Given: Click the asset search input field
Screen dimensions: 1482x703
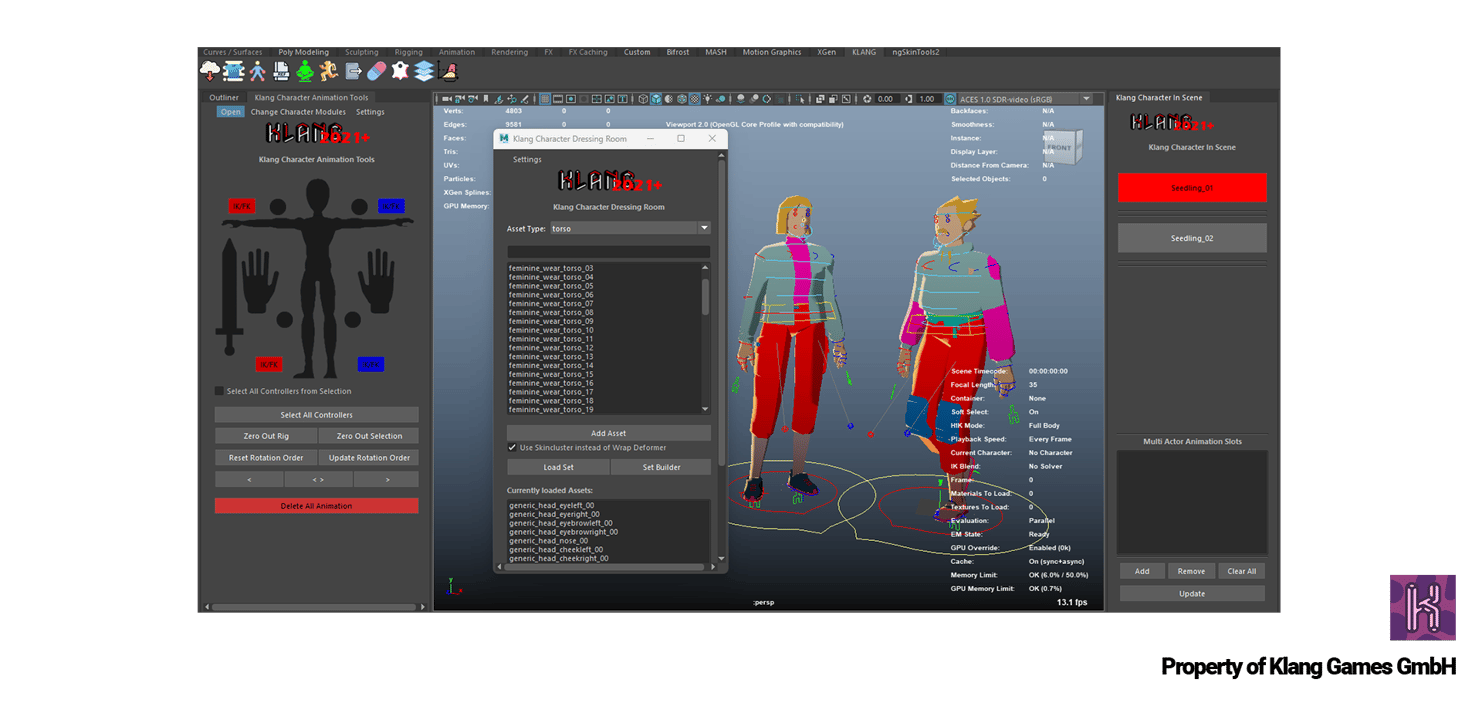Looking at the screenshot, I should [x=608, y=251].
